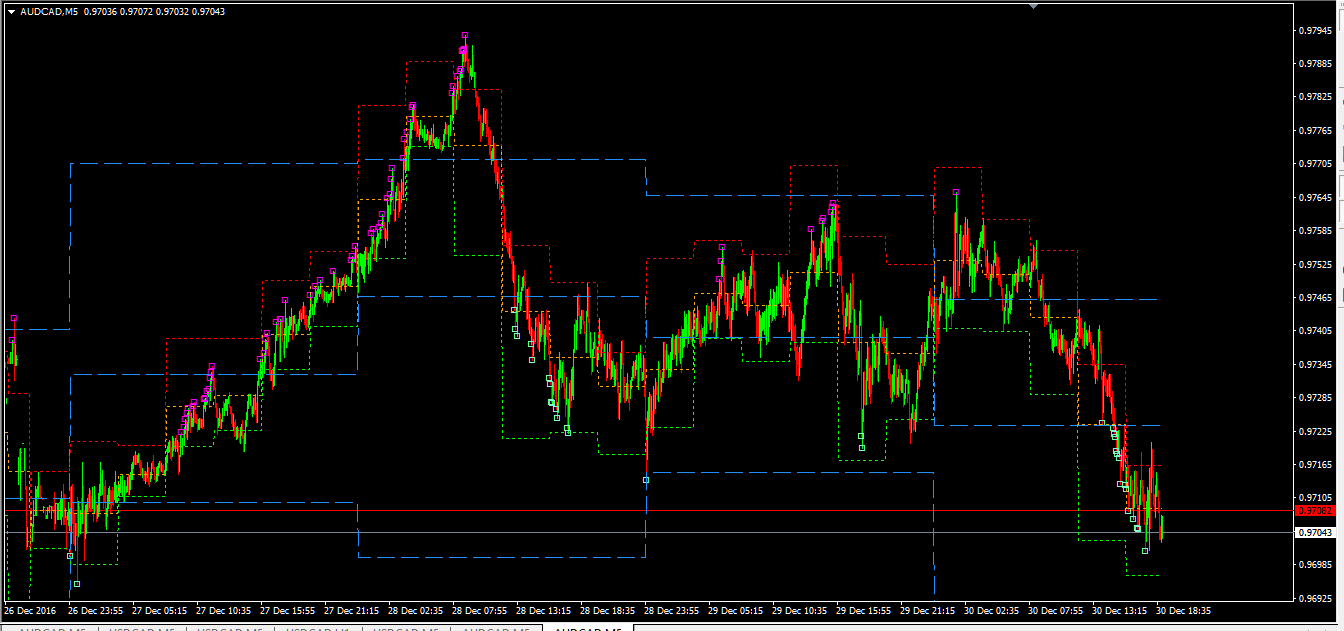Click time axis label 29 Dec 15:55
The width and height of the screenshot is (1344, 631).
[864, 610]
